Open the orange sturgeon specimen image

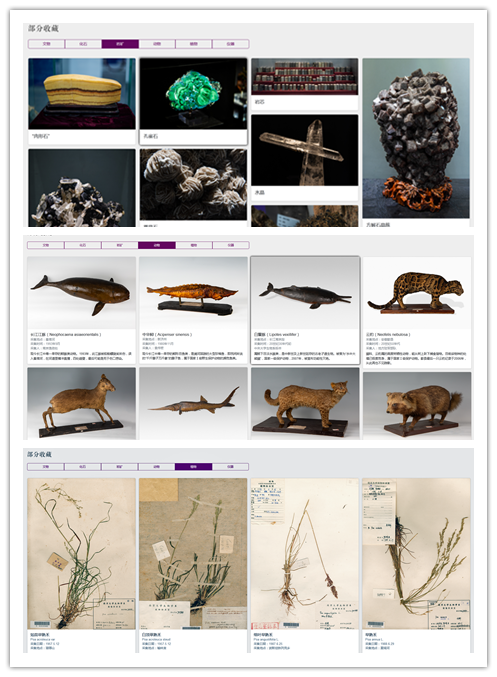pos(193,293)
